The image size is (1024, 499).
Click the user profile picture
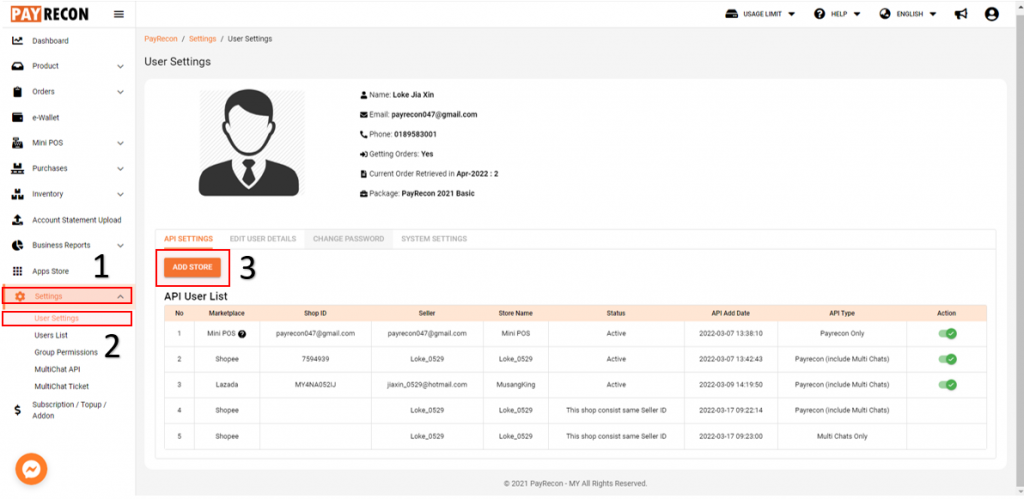coord(251,142)
